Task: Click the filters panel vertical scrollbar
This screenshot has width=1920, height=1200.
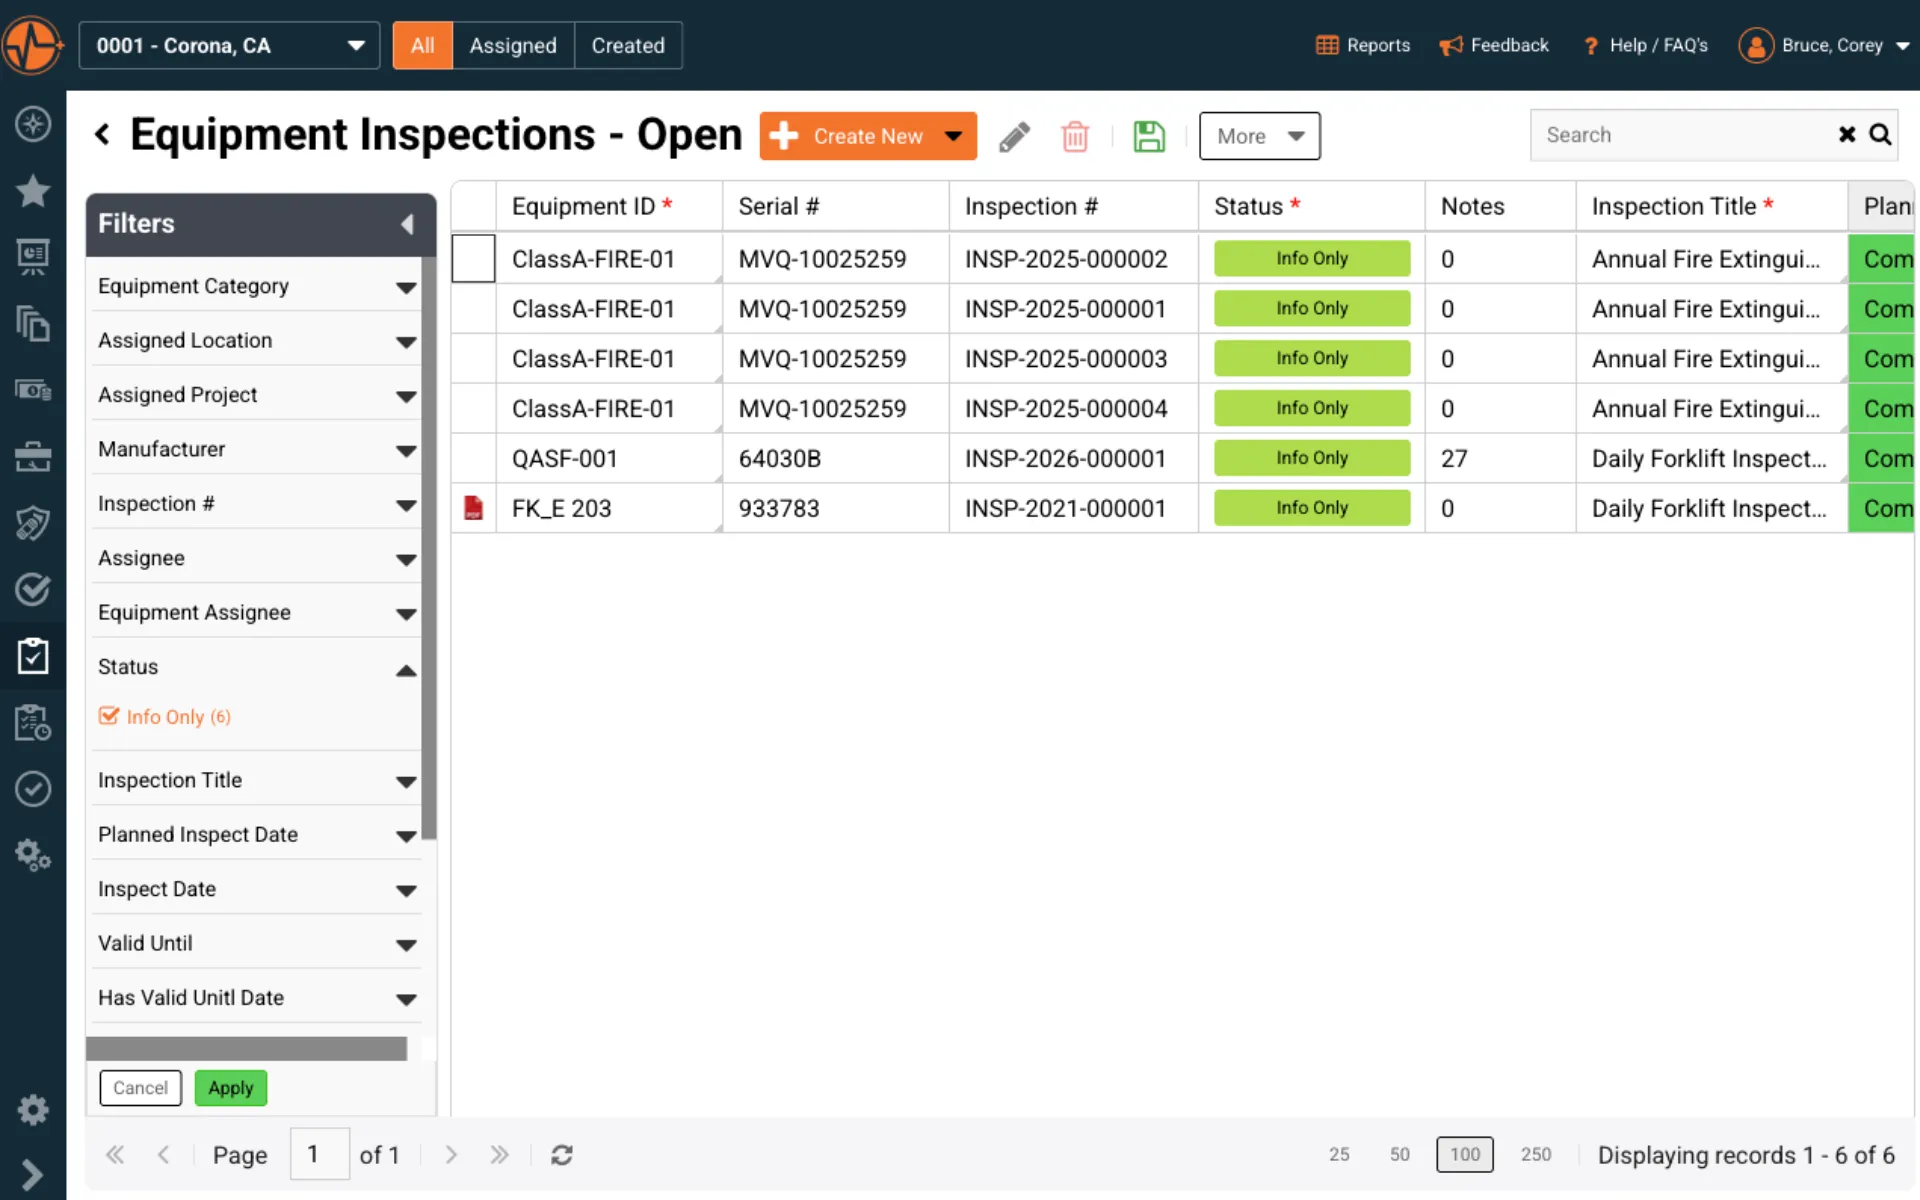Action: click(429, 548)
